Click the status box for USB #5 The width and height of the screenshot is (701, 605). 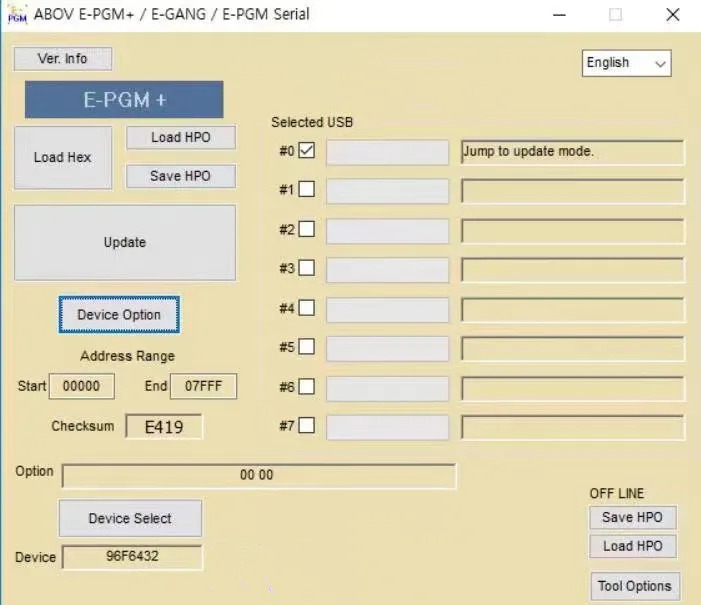(x=572, y=349)
